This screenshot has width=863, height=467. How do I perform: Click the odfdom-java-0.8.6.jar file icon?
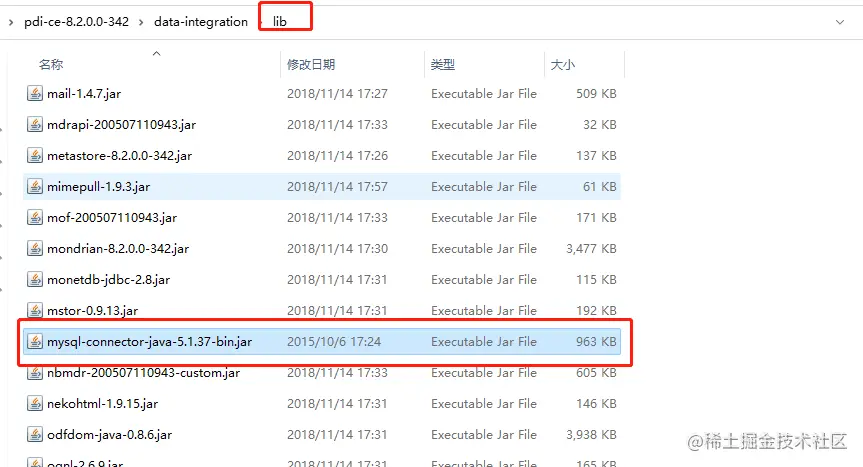[x=35, y=435]
